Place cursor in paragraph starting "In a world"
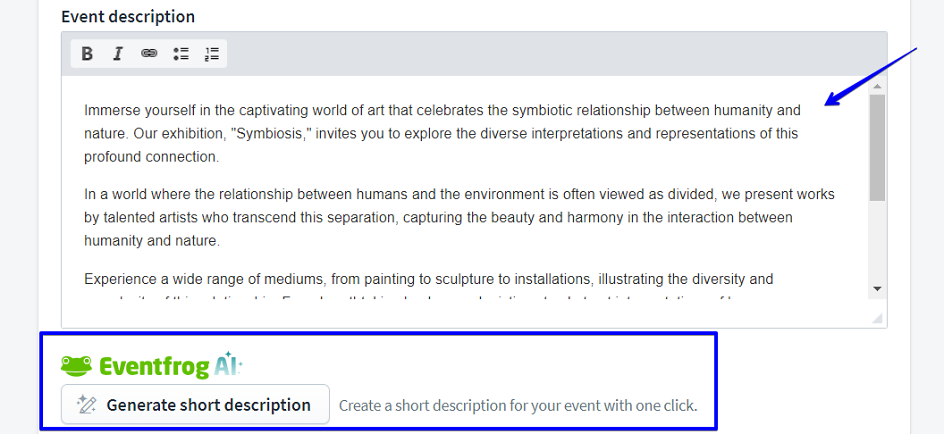Screen dimensions: 944x434 440,217
